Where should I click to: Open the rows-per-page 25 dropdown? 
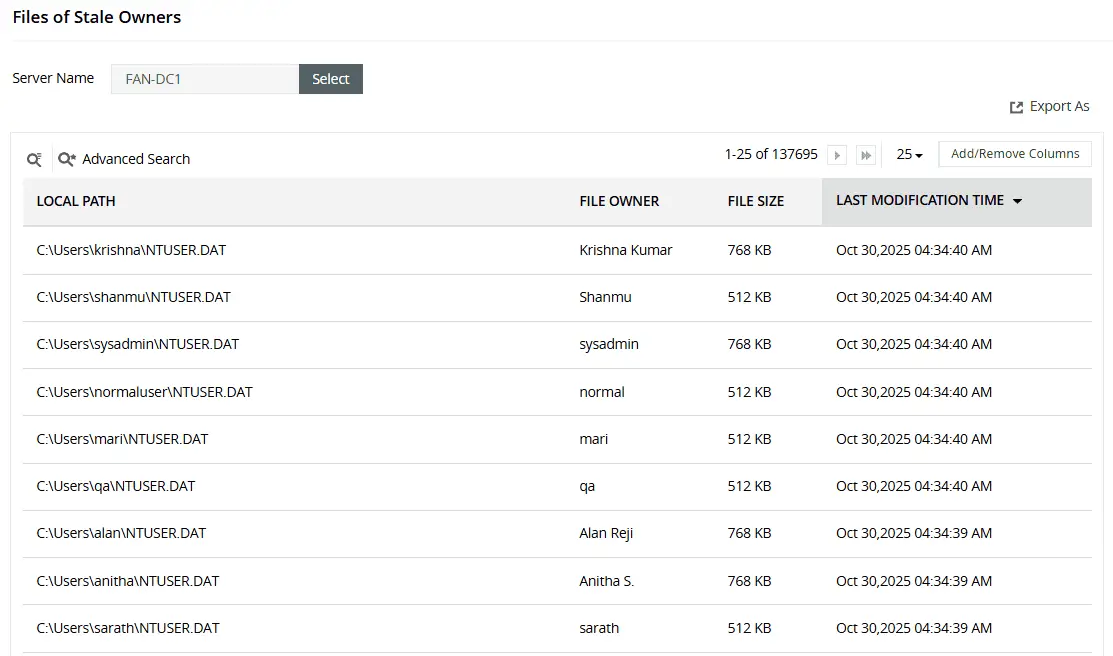[909, 154]
